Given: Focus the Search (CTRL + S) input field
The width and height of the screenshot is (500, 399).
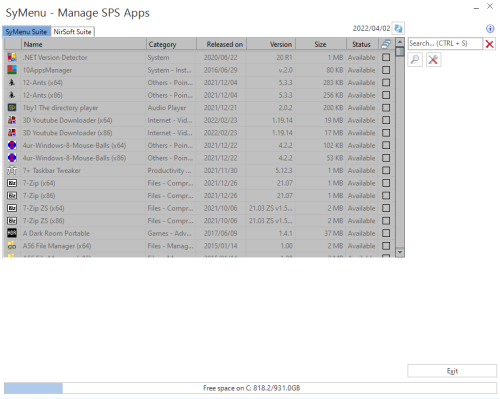Looking at the screenshot, I should (x=445, y=44).
